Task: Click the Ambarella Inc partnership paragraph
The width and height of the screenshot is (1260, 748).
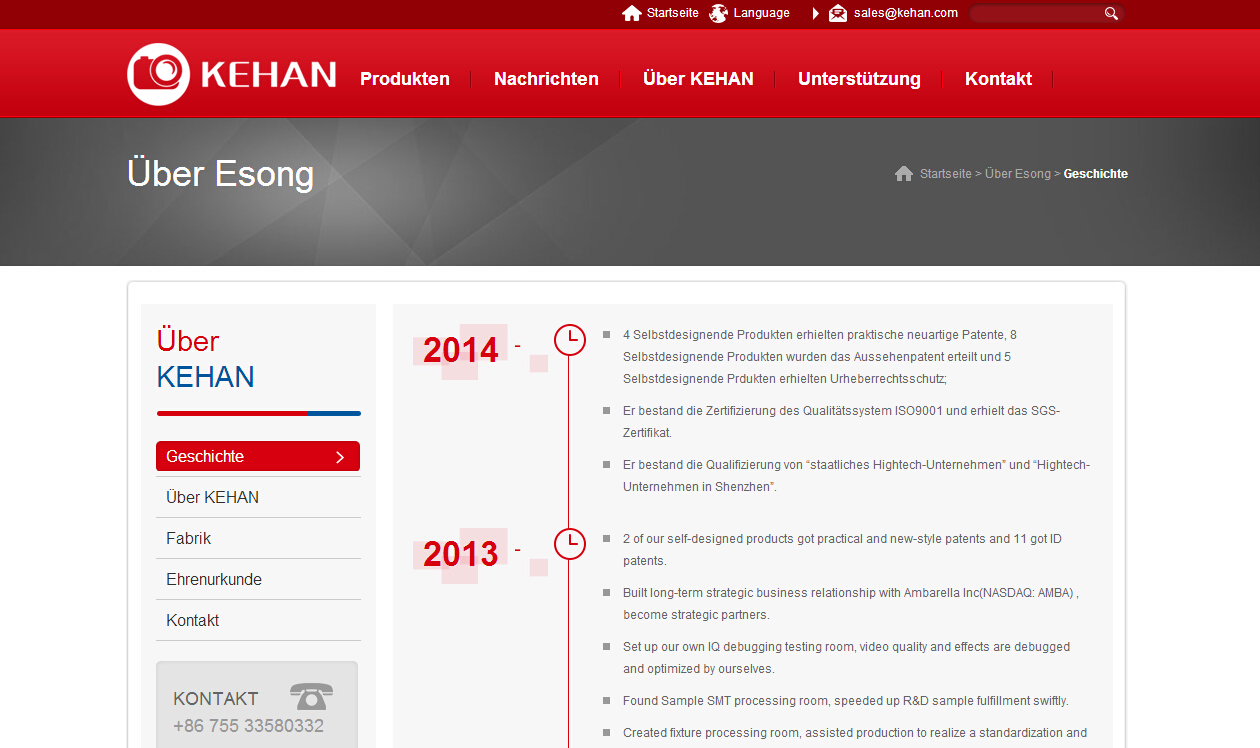Action: click(850, 604)
